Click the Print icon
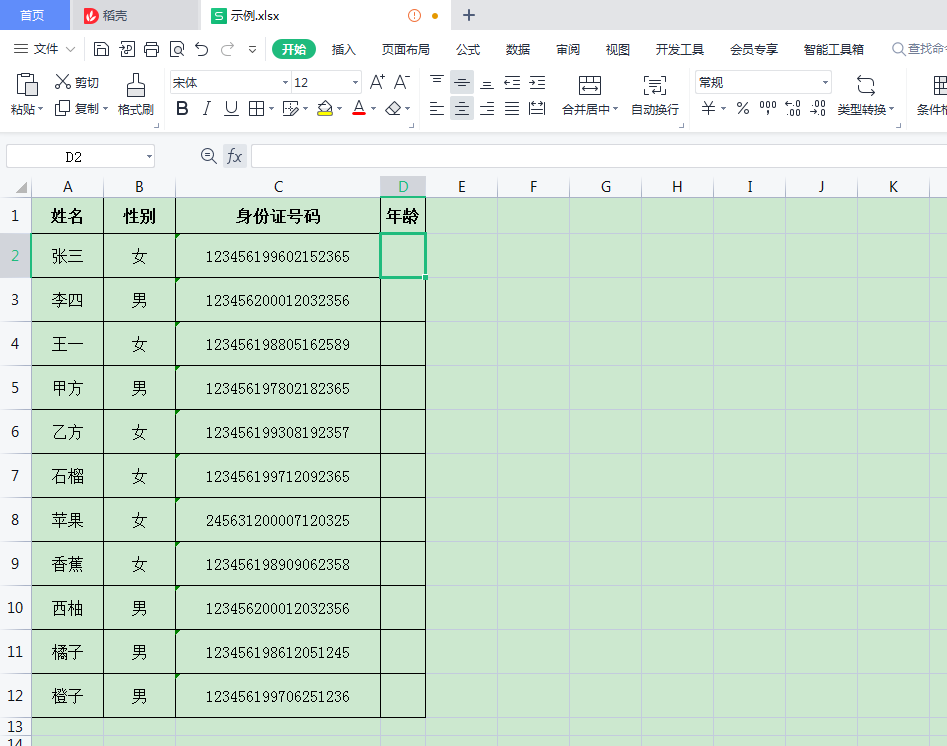947x746 pixels. [151, 49]
